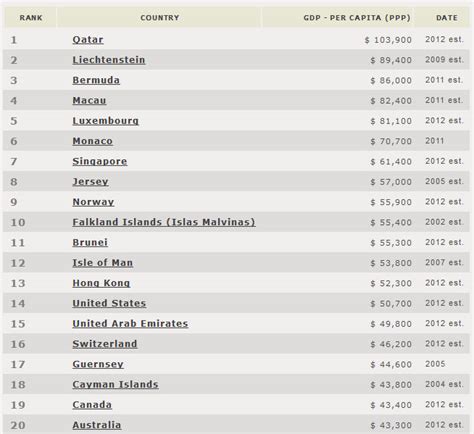Select Qatar's GDP value $ 103,900
Viewport: 474px width, 434px height.
coord(388,40)
